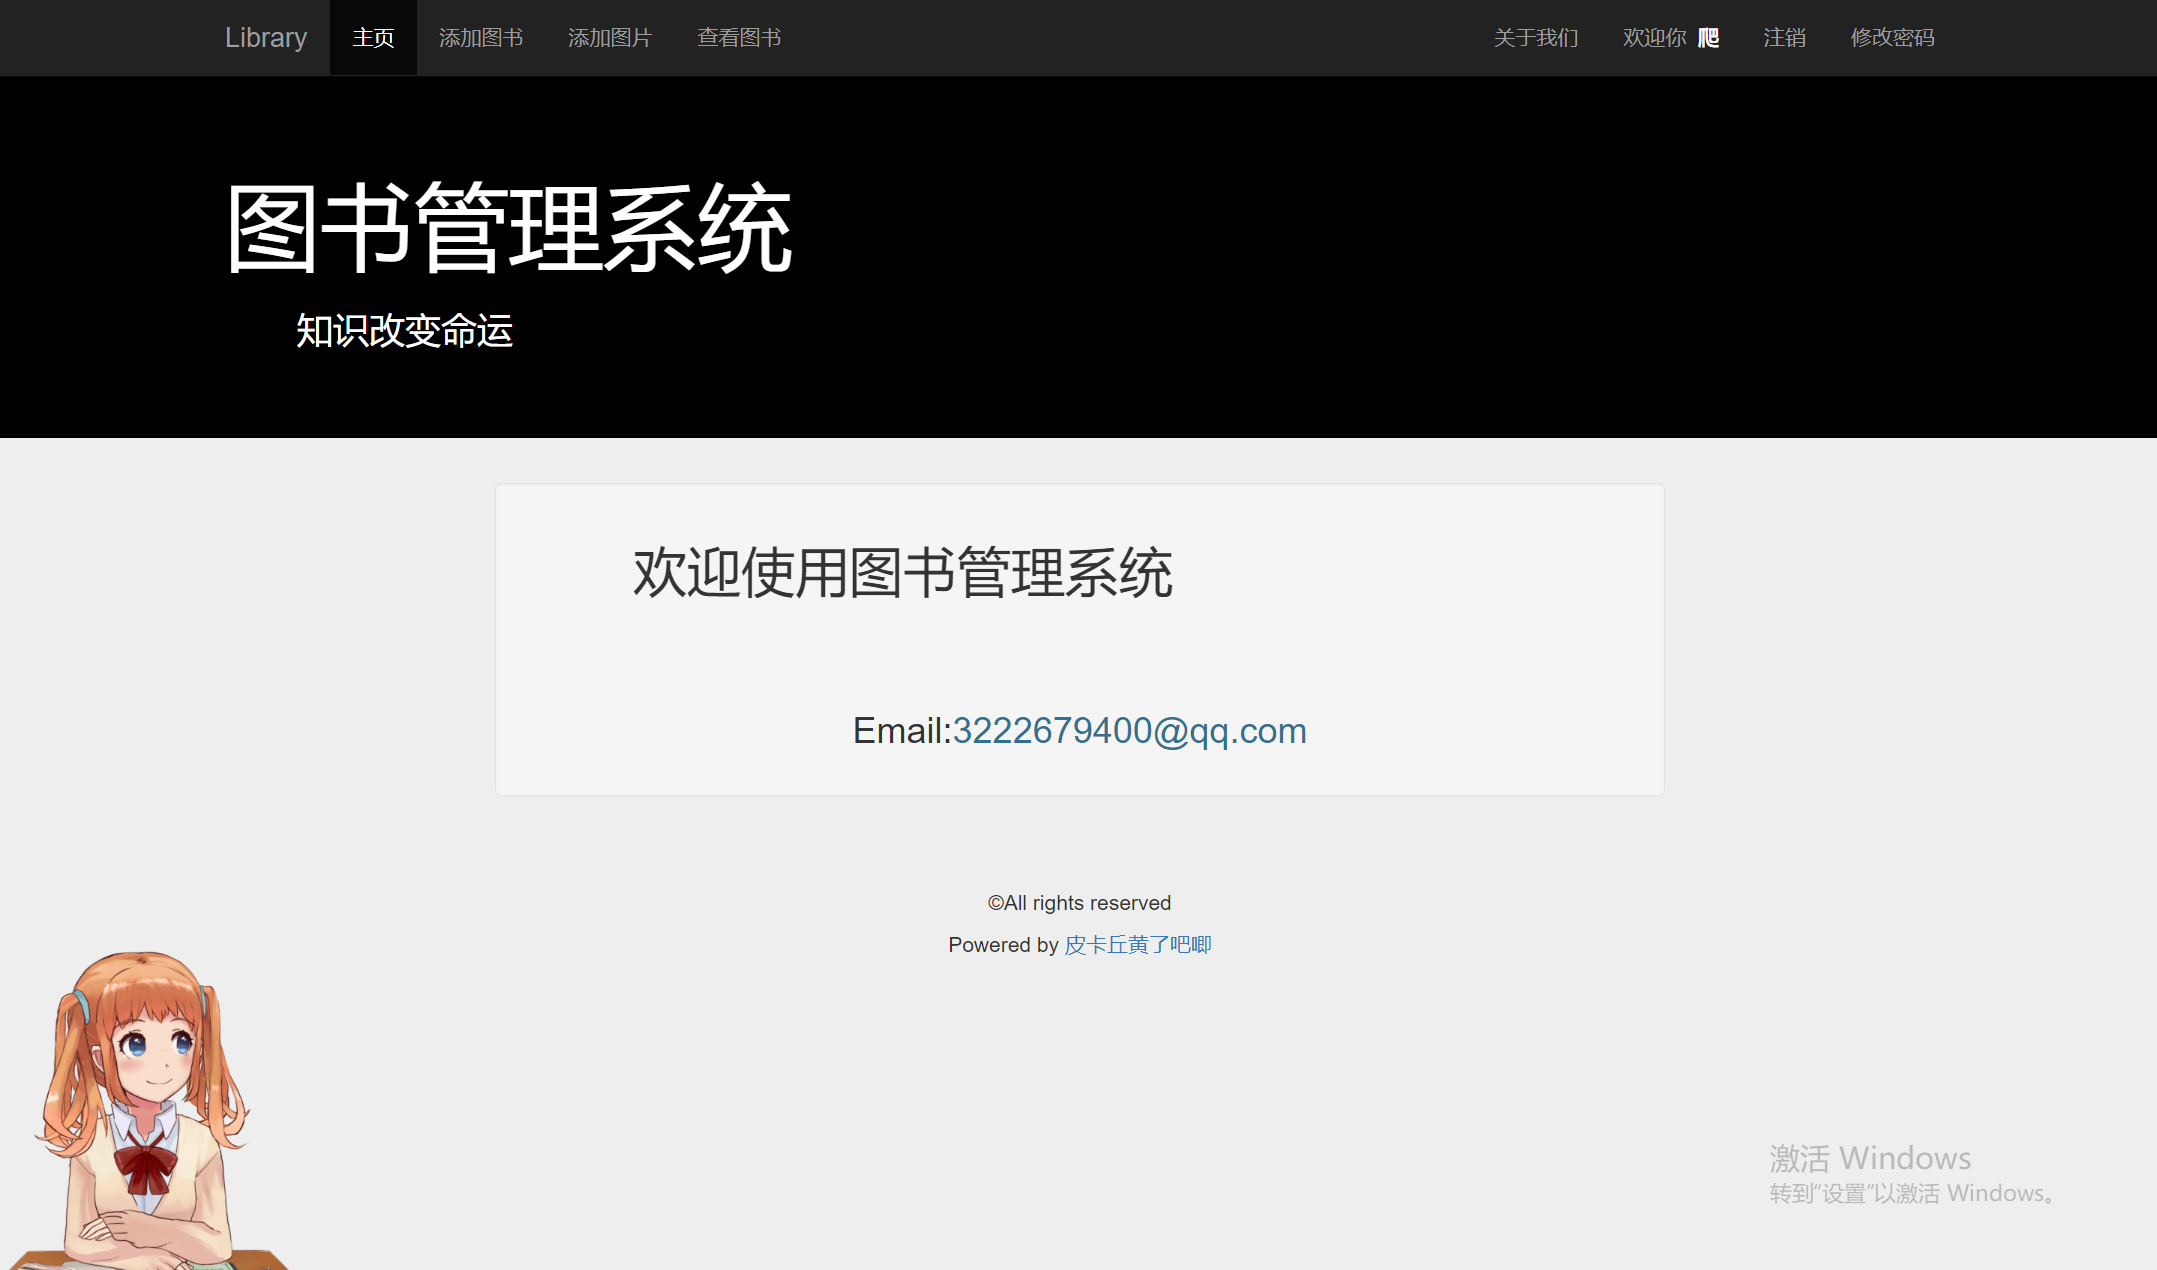Click the 知识改变命运 subtitle

pyautogui.click(x=404, y=331)
